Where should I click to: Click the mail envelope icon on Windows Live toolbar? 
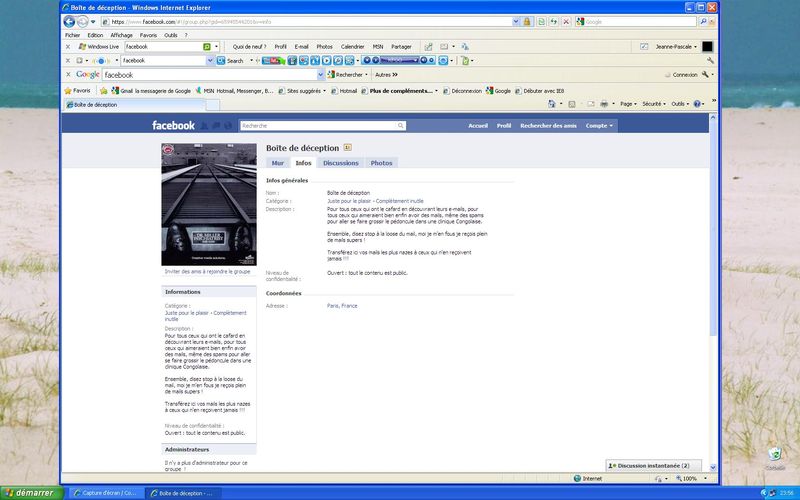coord(444,46)
